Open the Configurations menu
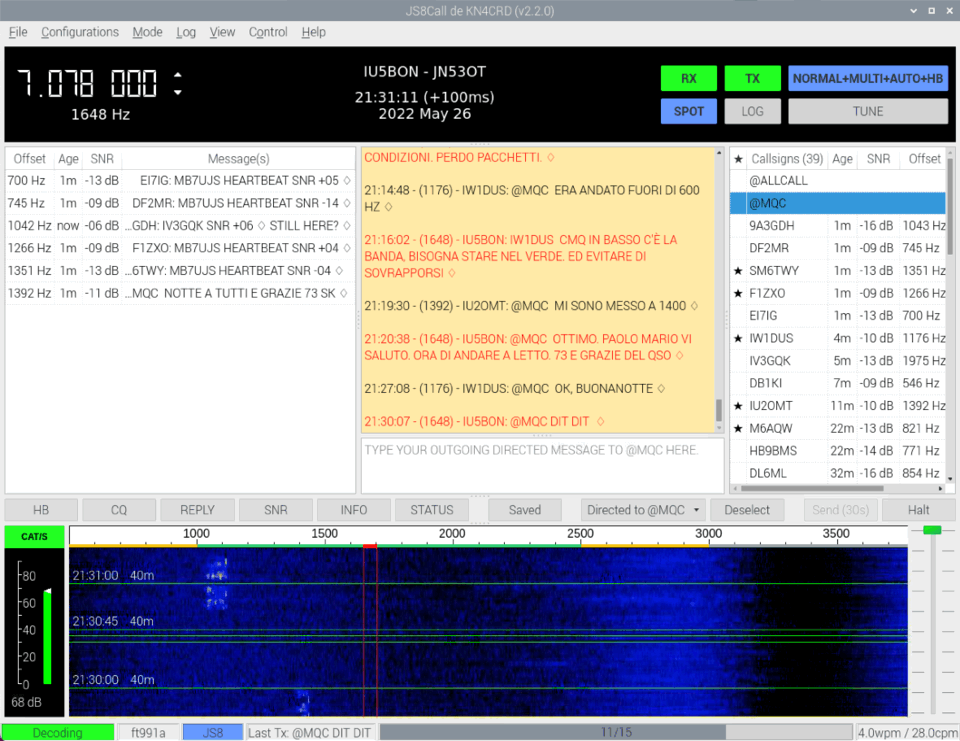960x741 pixels. pos(80,32)
